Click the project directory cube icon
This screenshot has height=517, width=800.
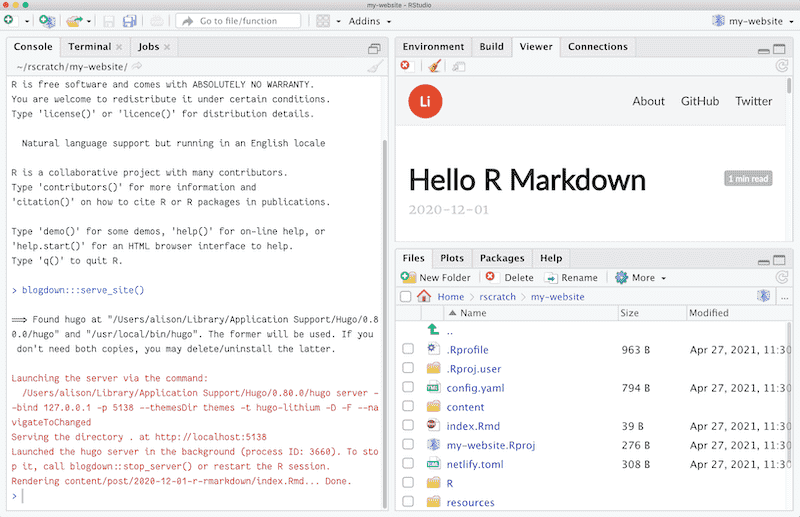pyautogui.click(x=763, y=296)
